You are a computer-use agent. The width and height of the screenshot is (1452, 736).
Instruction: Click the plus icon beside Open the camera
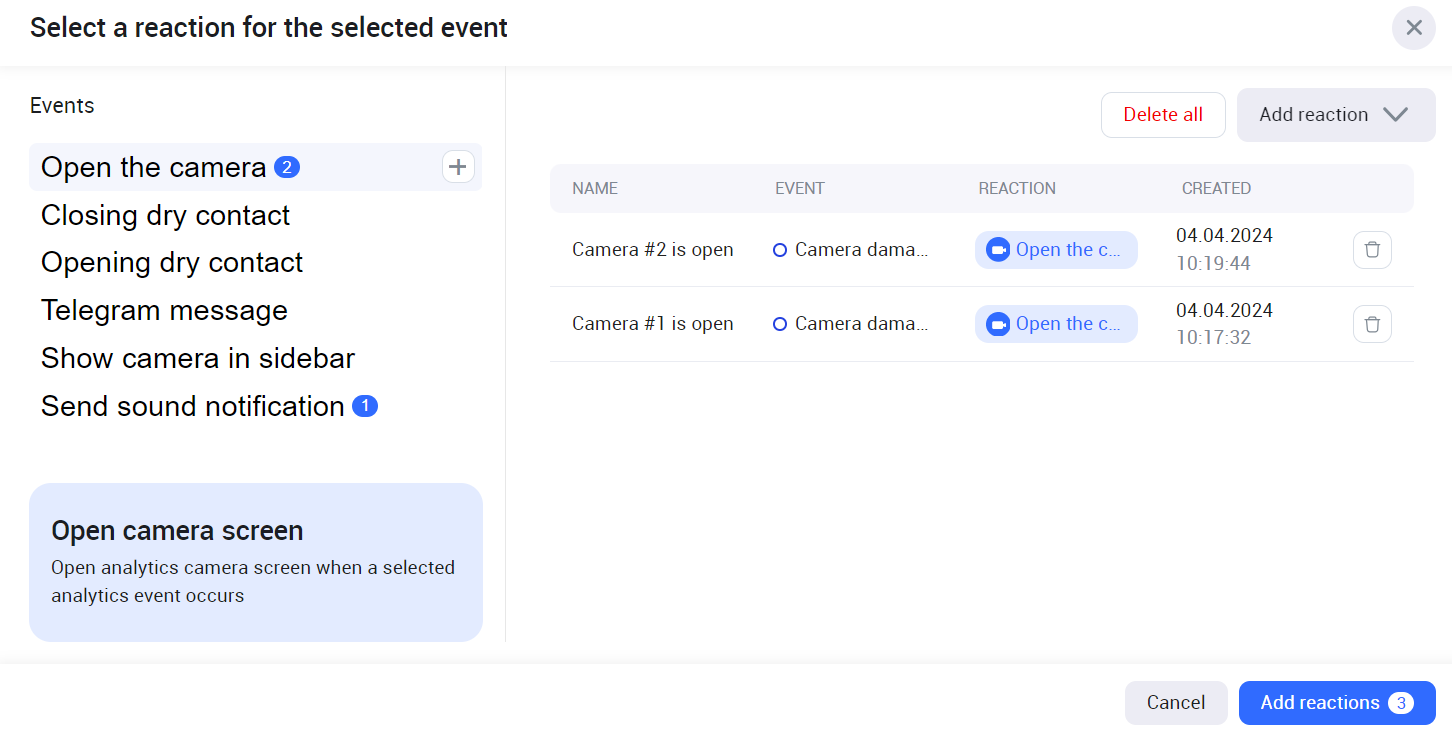pyautogui.click(x=458, y=167)
